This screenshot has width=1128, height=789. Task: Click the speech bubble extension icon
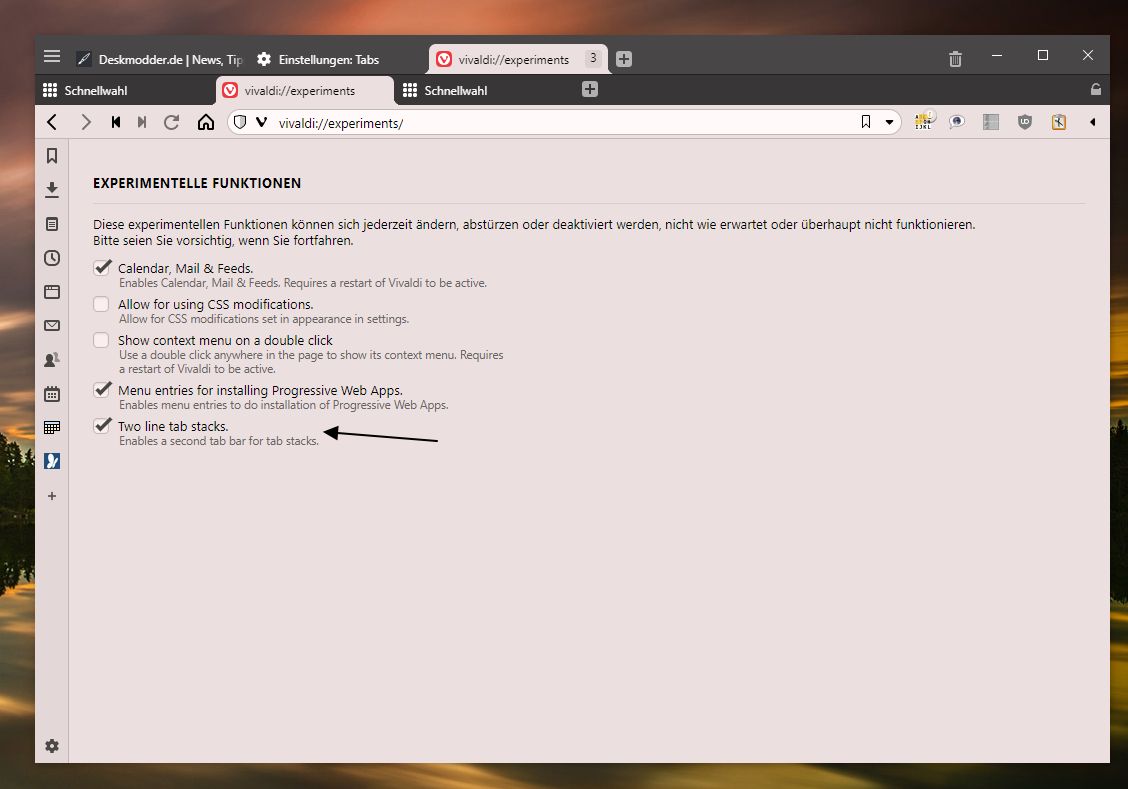click(x=956, y=122)
